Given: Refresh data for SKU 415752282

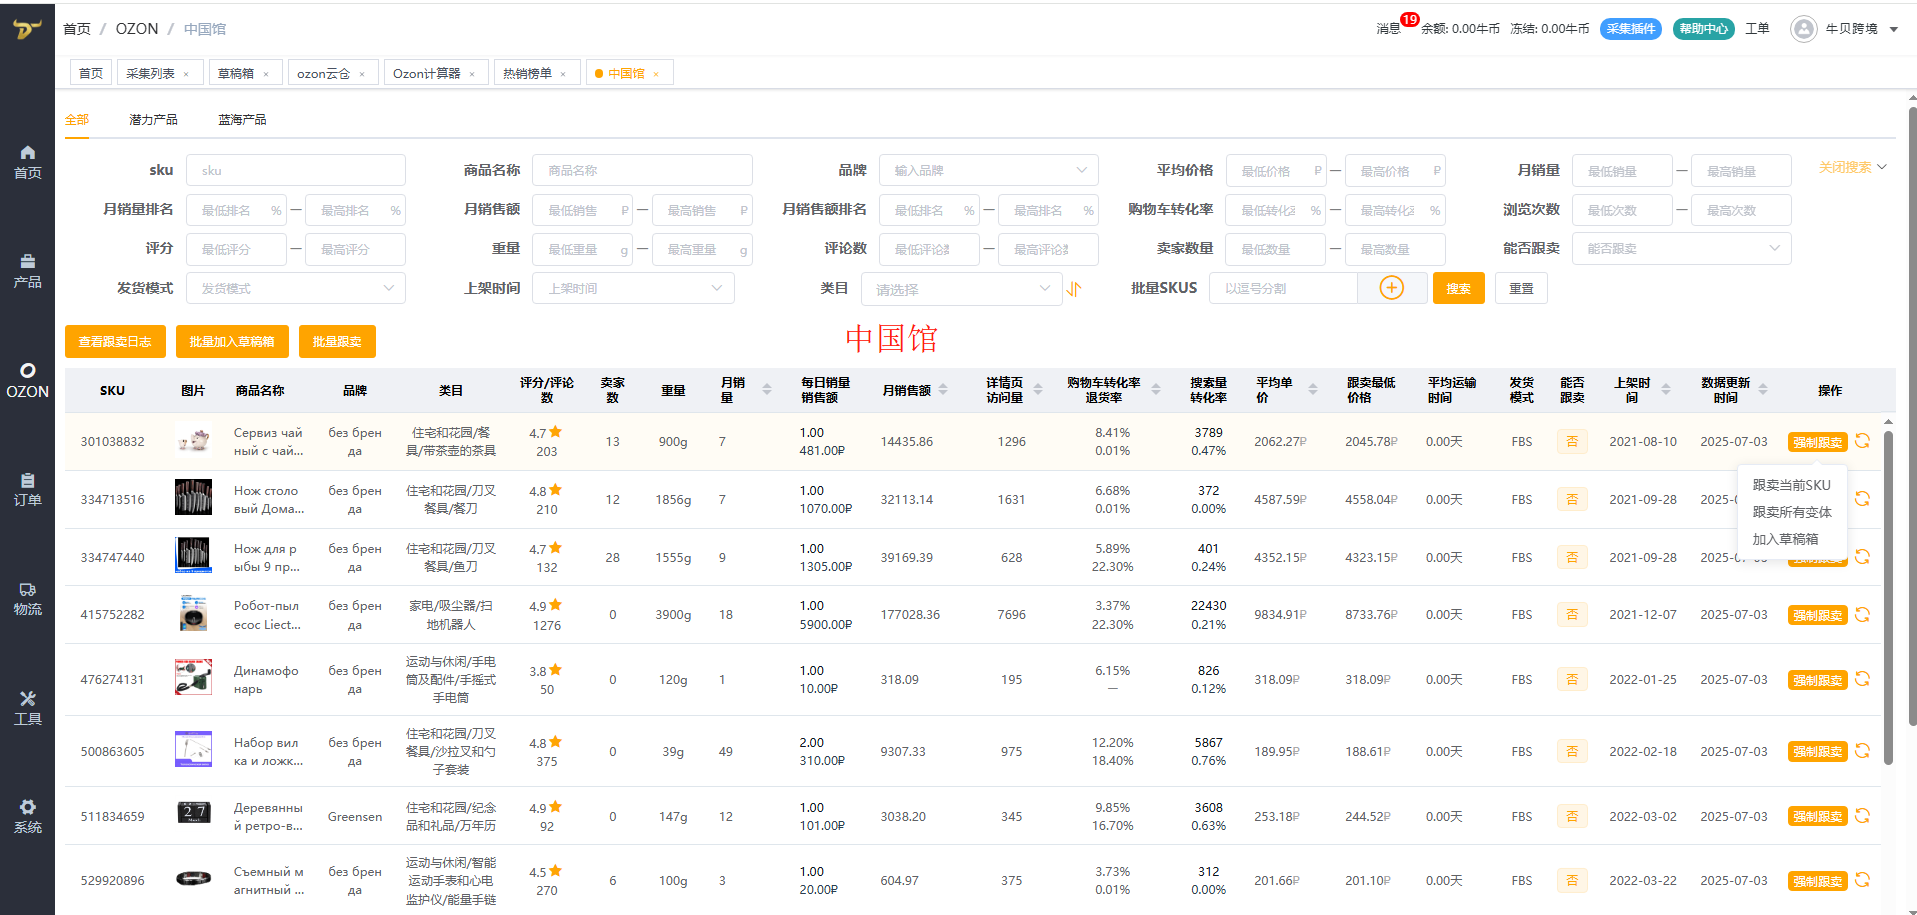Looking at the screenshot, I should tap(1862, 615).
